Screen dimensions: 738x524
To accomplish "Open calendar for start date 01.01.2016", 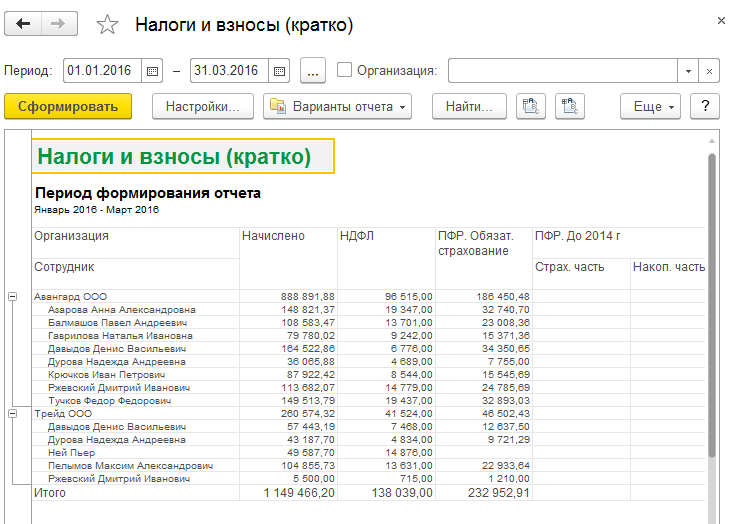I will [x=152, y=71].
